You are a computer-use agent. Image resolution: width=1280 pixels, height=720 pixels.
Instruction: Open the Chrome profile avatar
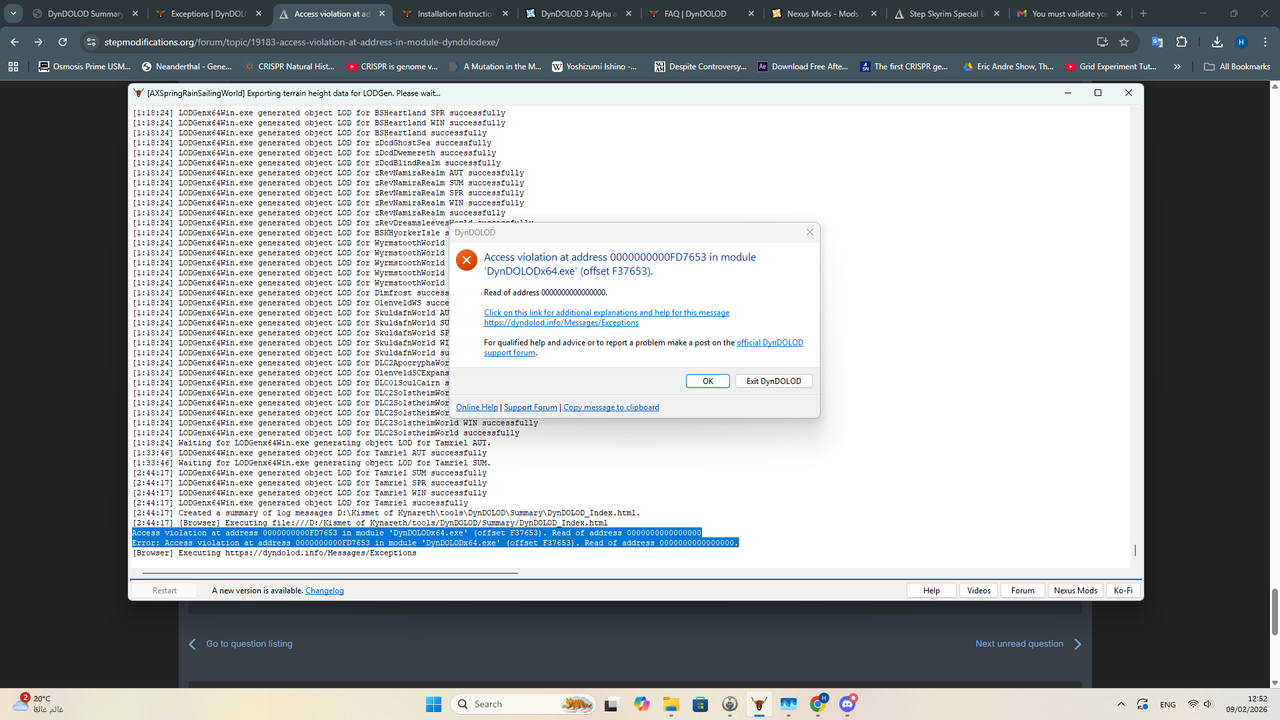[1241, 42]
